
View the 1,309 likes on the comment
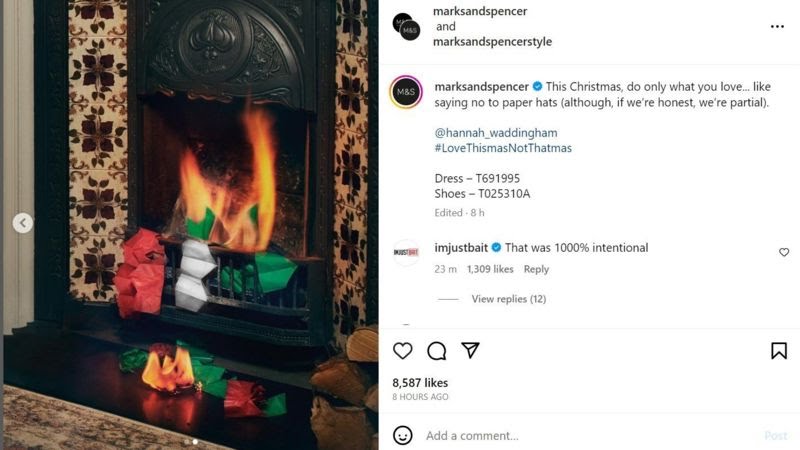(490, 269)
